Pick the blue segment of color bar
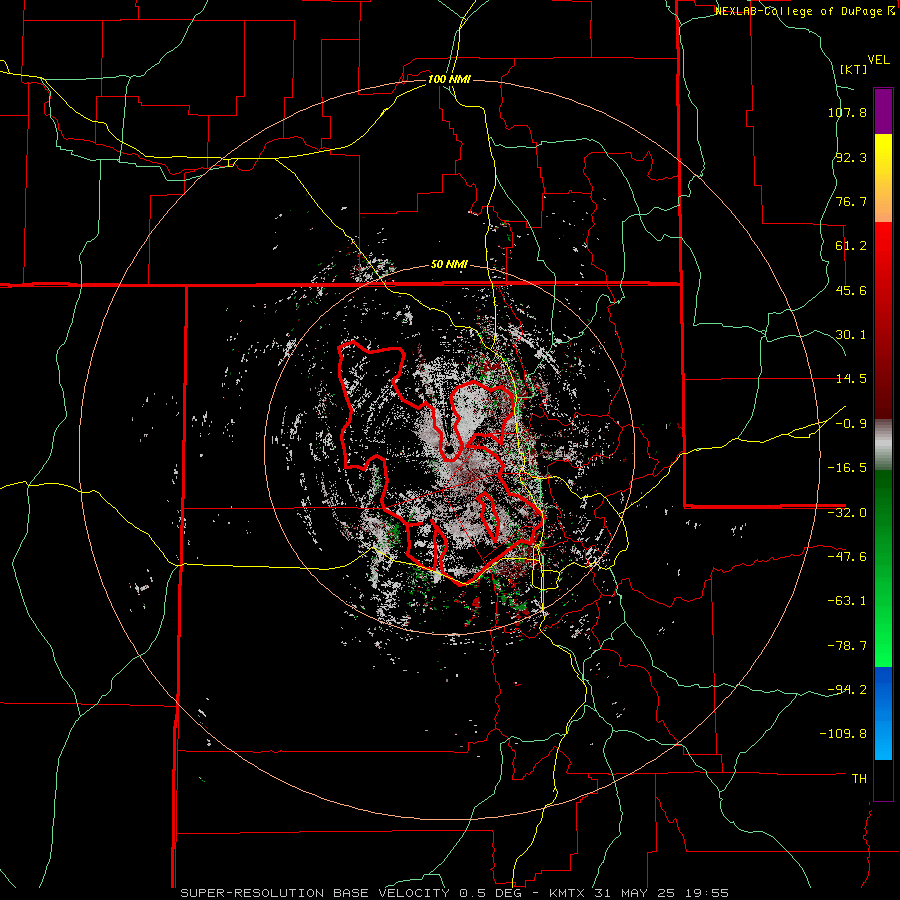 click(883, 713)
